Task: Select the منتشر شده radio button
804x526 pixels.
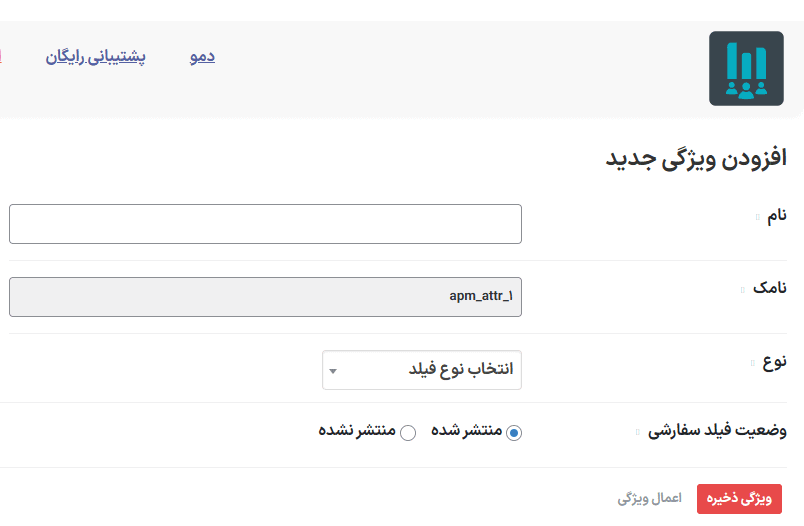Action: pyautogui.click(x=514, y=433)
